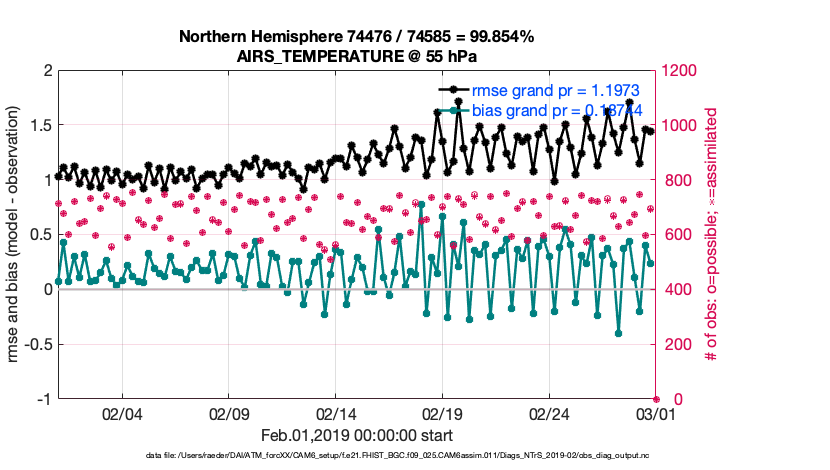Click the red observation marker at 03/01 zero
This screenshot has width=830, height=470.
(x=655, y=398)
